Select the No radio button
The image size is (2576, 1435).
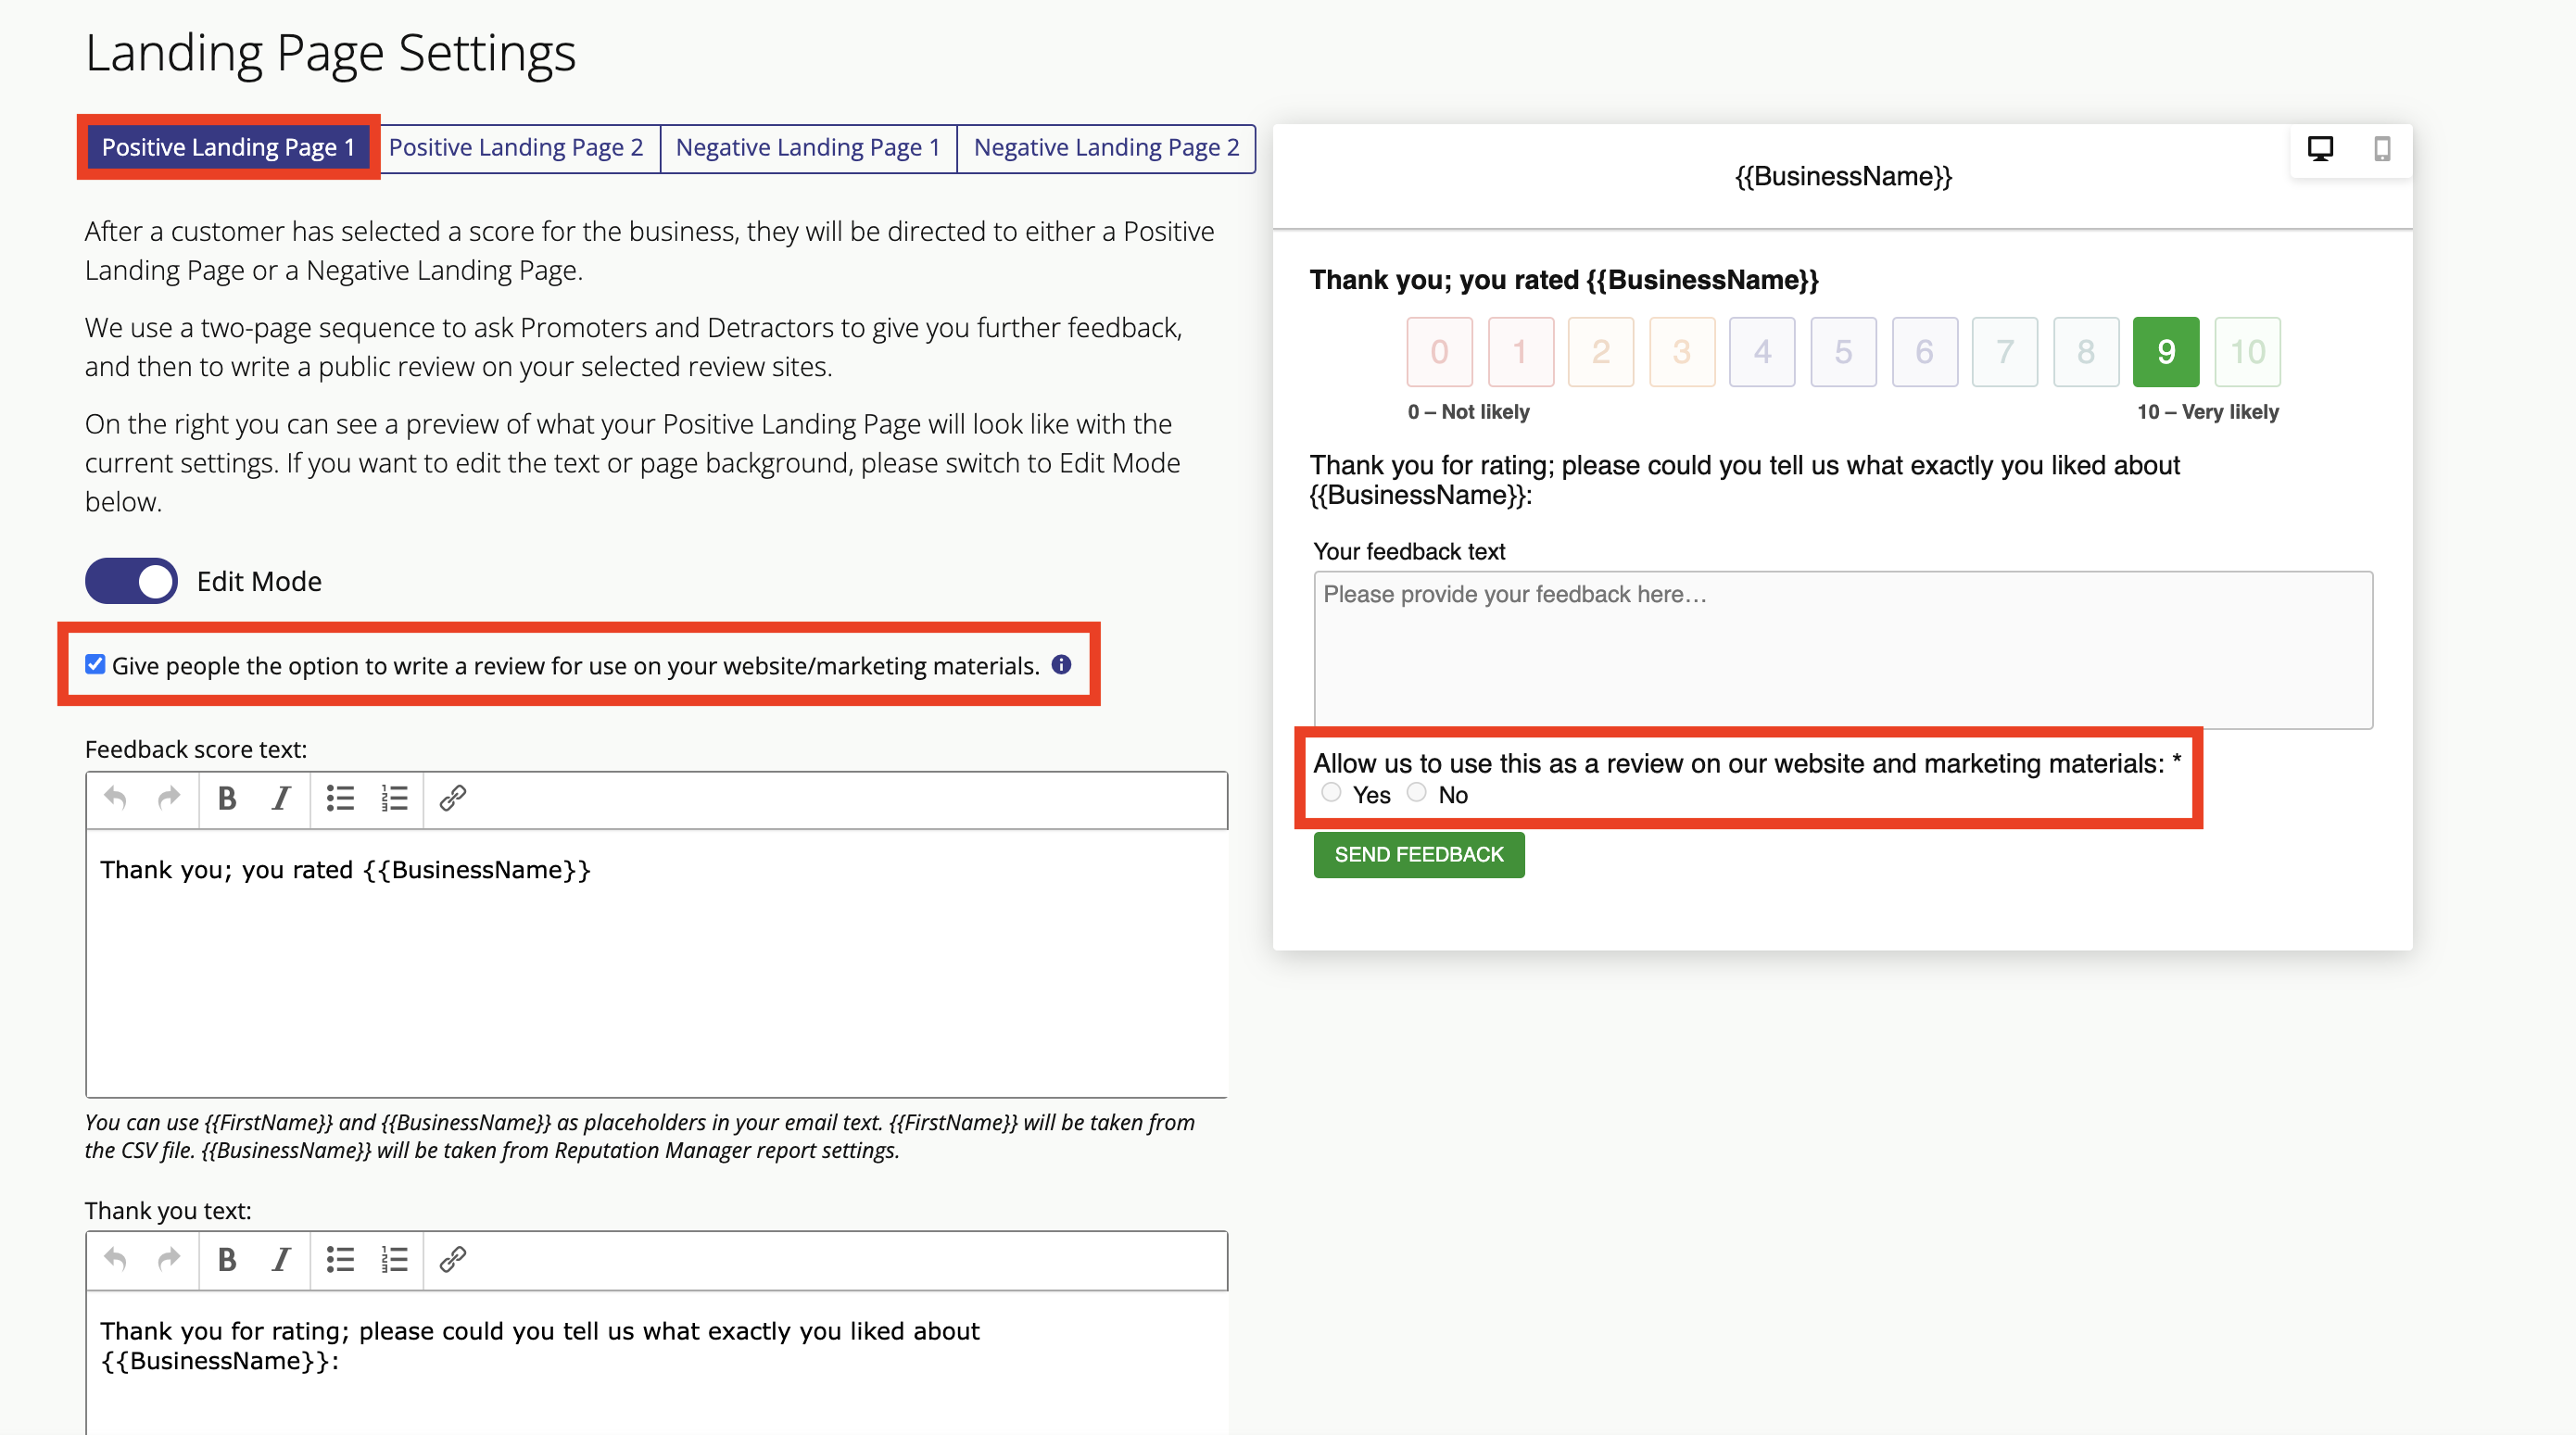click(1416, 793)
